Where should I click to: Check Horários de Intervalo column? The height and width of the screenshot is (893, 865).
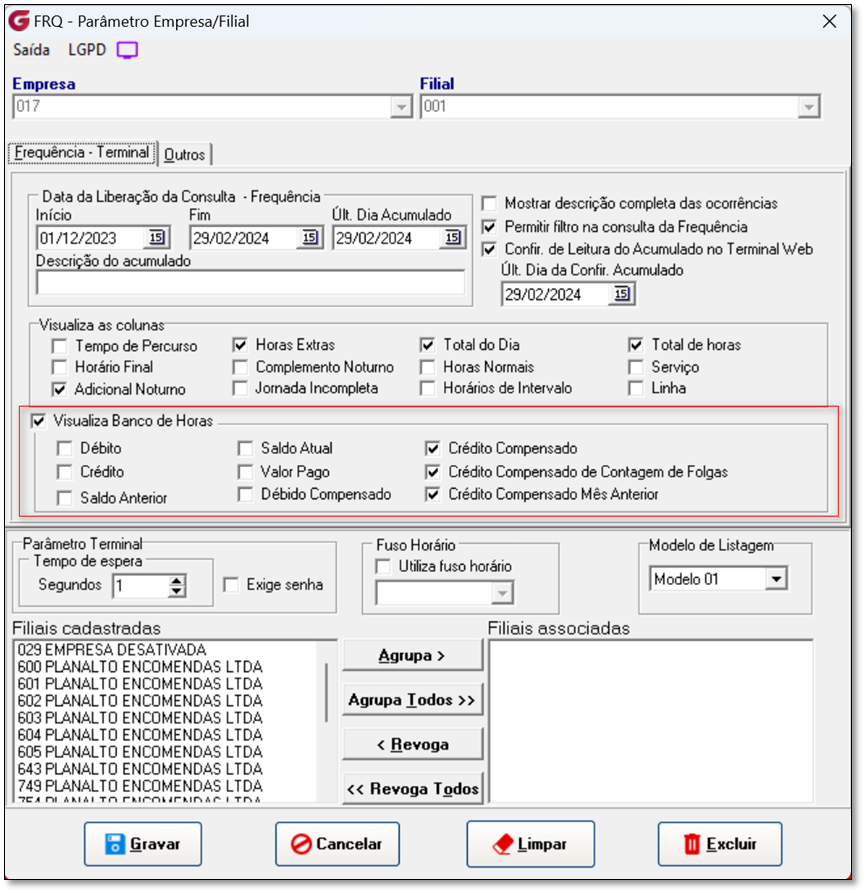pyautogui.click(x=428, y=388)
